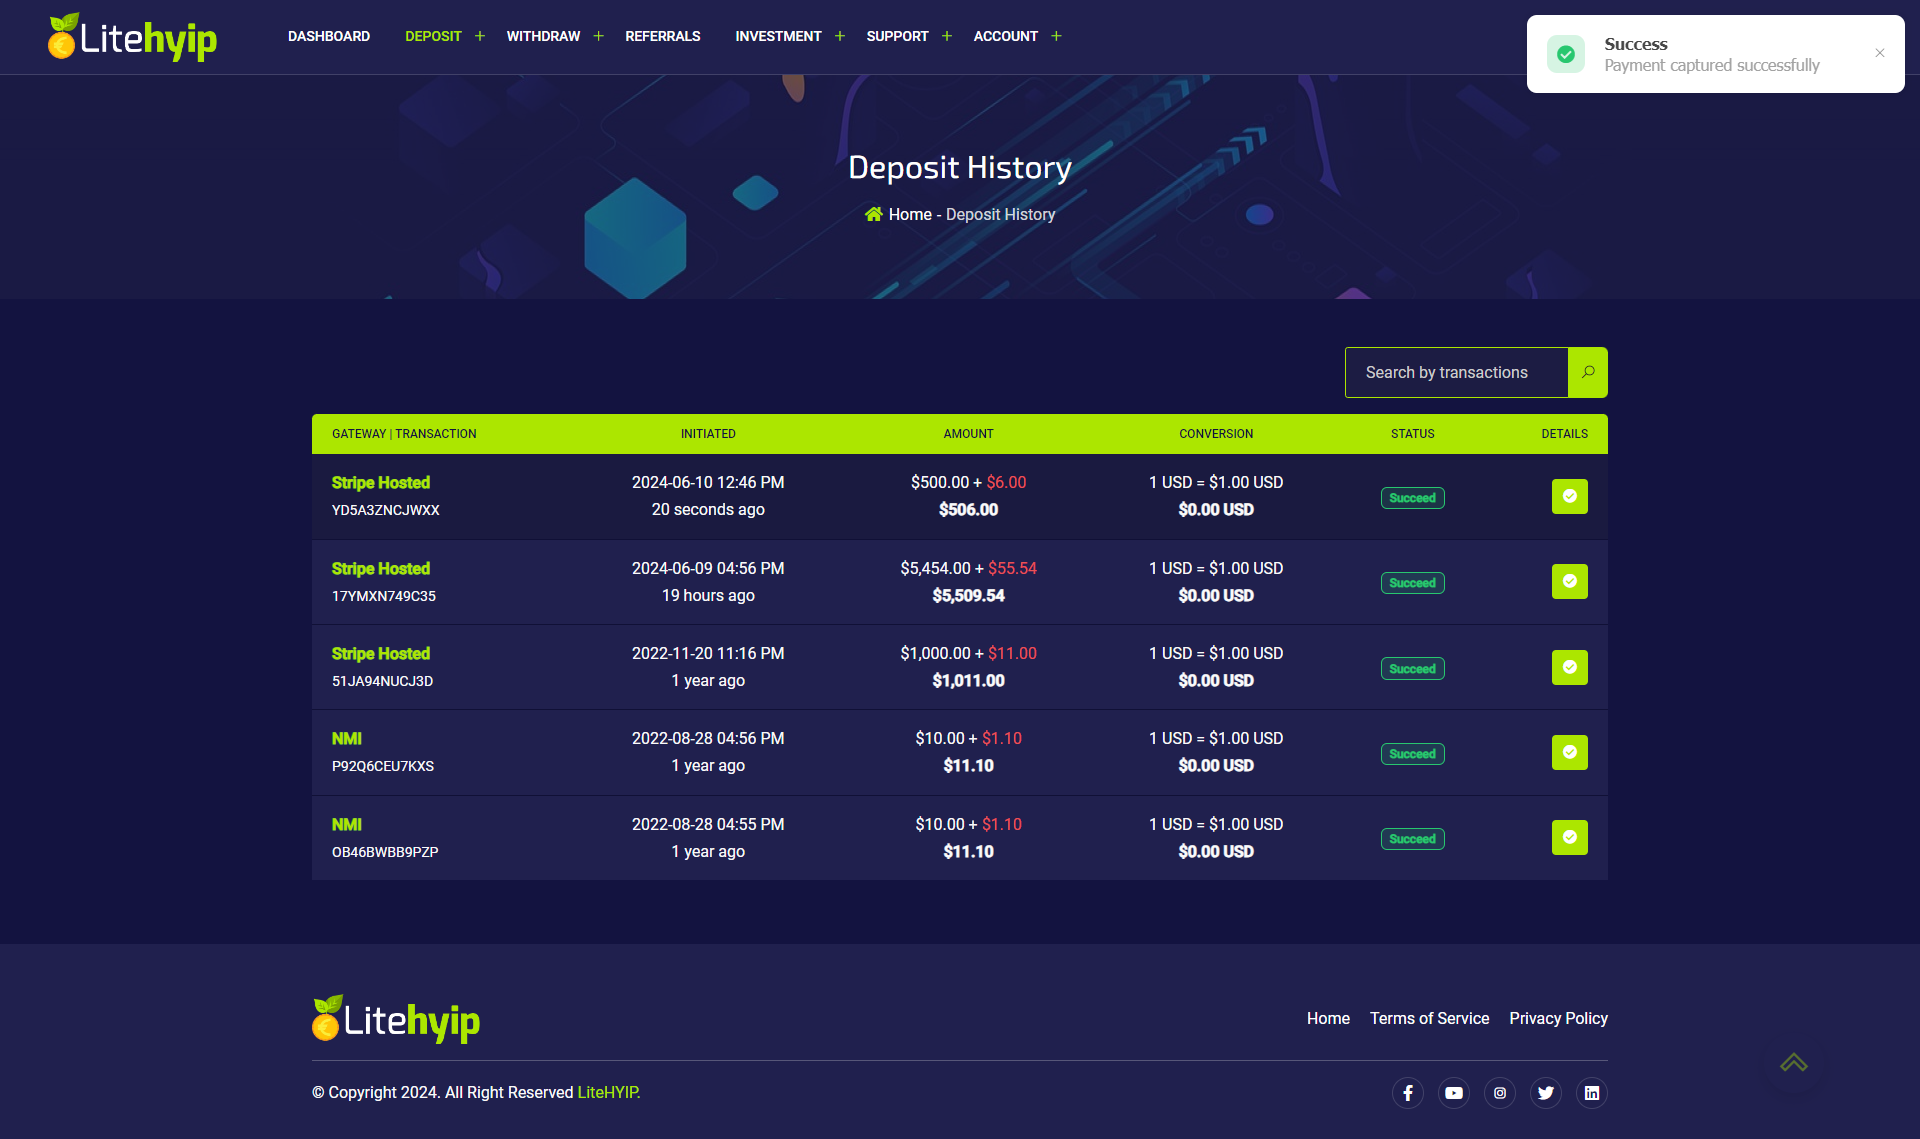The image size is (1920, 1139).
Task: Open the Facebook social icon in footer
Action: [1408, 1093]
